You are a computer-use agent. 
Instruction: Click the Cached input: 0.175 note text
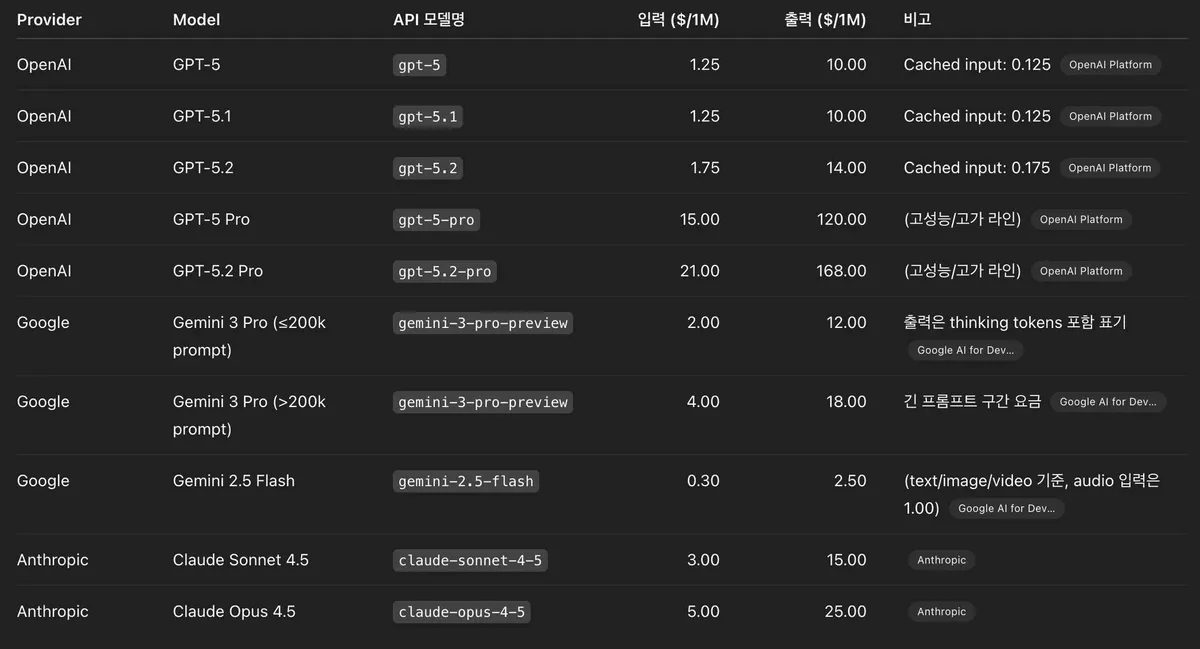[x=977, y=168]
